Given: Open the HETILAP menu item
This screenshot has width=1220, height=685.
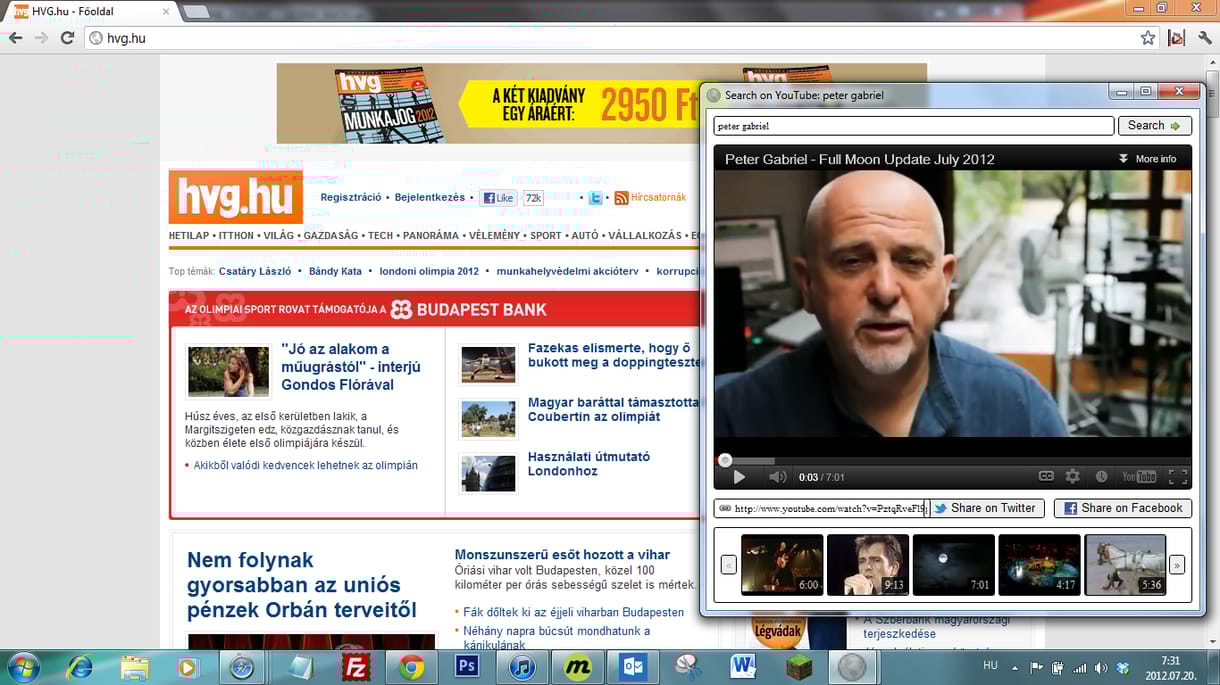Looking at the screenshot, I should pos(189,236).
